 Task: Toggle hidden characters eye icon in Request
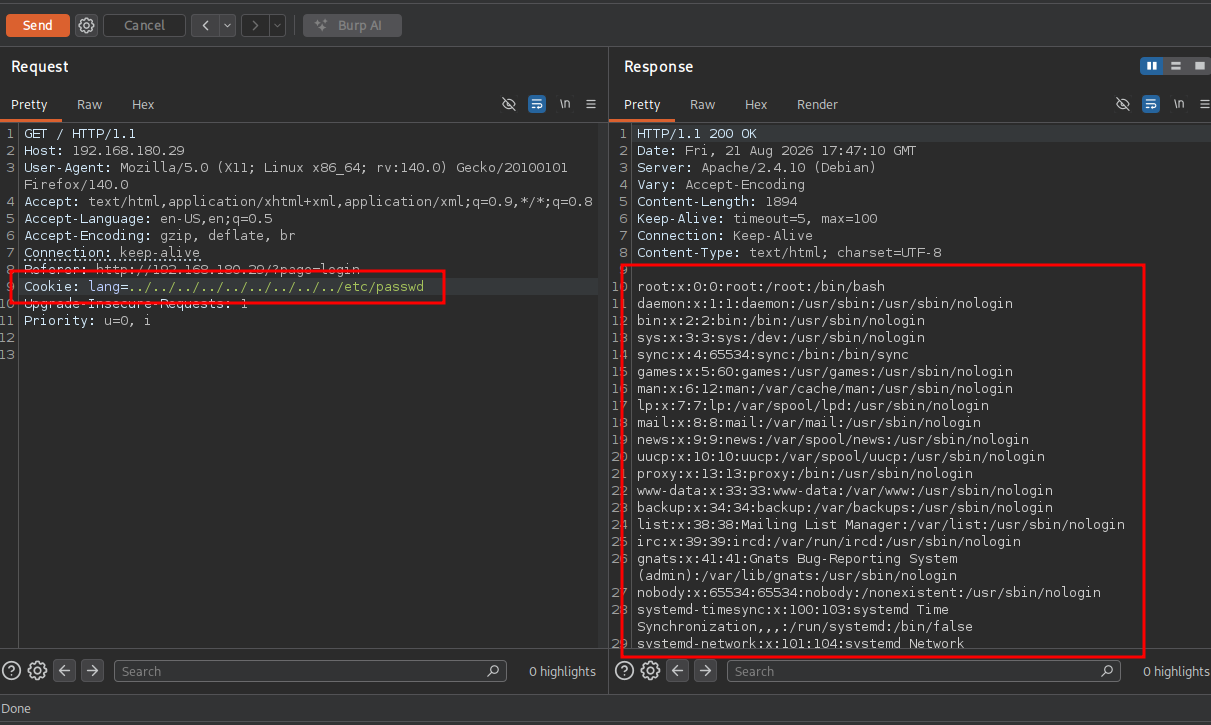click(508, 104)
